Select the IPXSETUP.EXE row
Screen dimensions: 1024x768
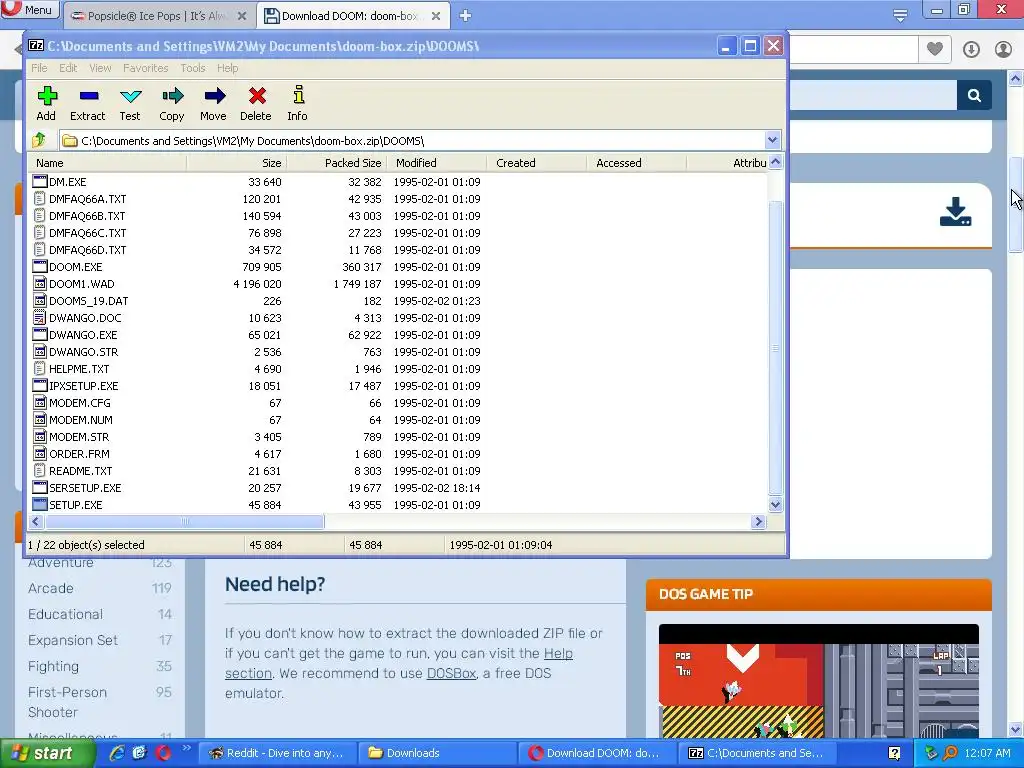398,385
